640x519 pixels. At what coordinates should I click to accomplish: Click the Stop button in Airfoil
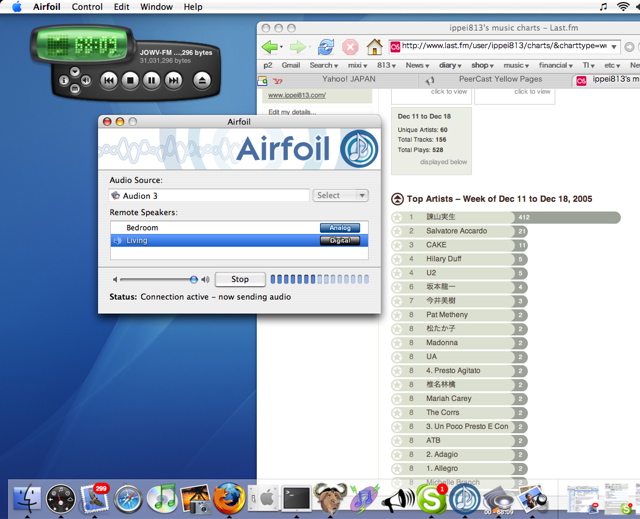(x=240, y=280)
